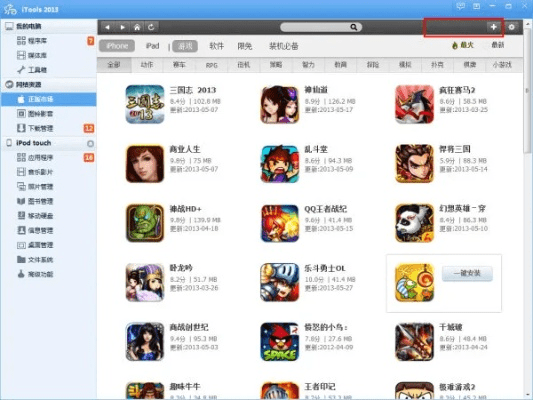Screen dimensions: 533x400
Task: Click the badge 12 next to 下载管理
Action: point(89,128)
